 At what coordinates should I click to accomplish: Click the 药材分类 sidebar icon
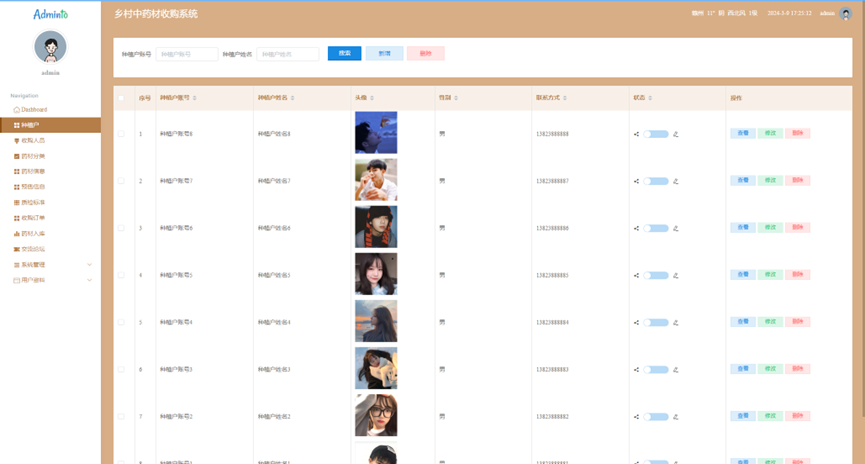click(17, 156)
